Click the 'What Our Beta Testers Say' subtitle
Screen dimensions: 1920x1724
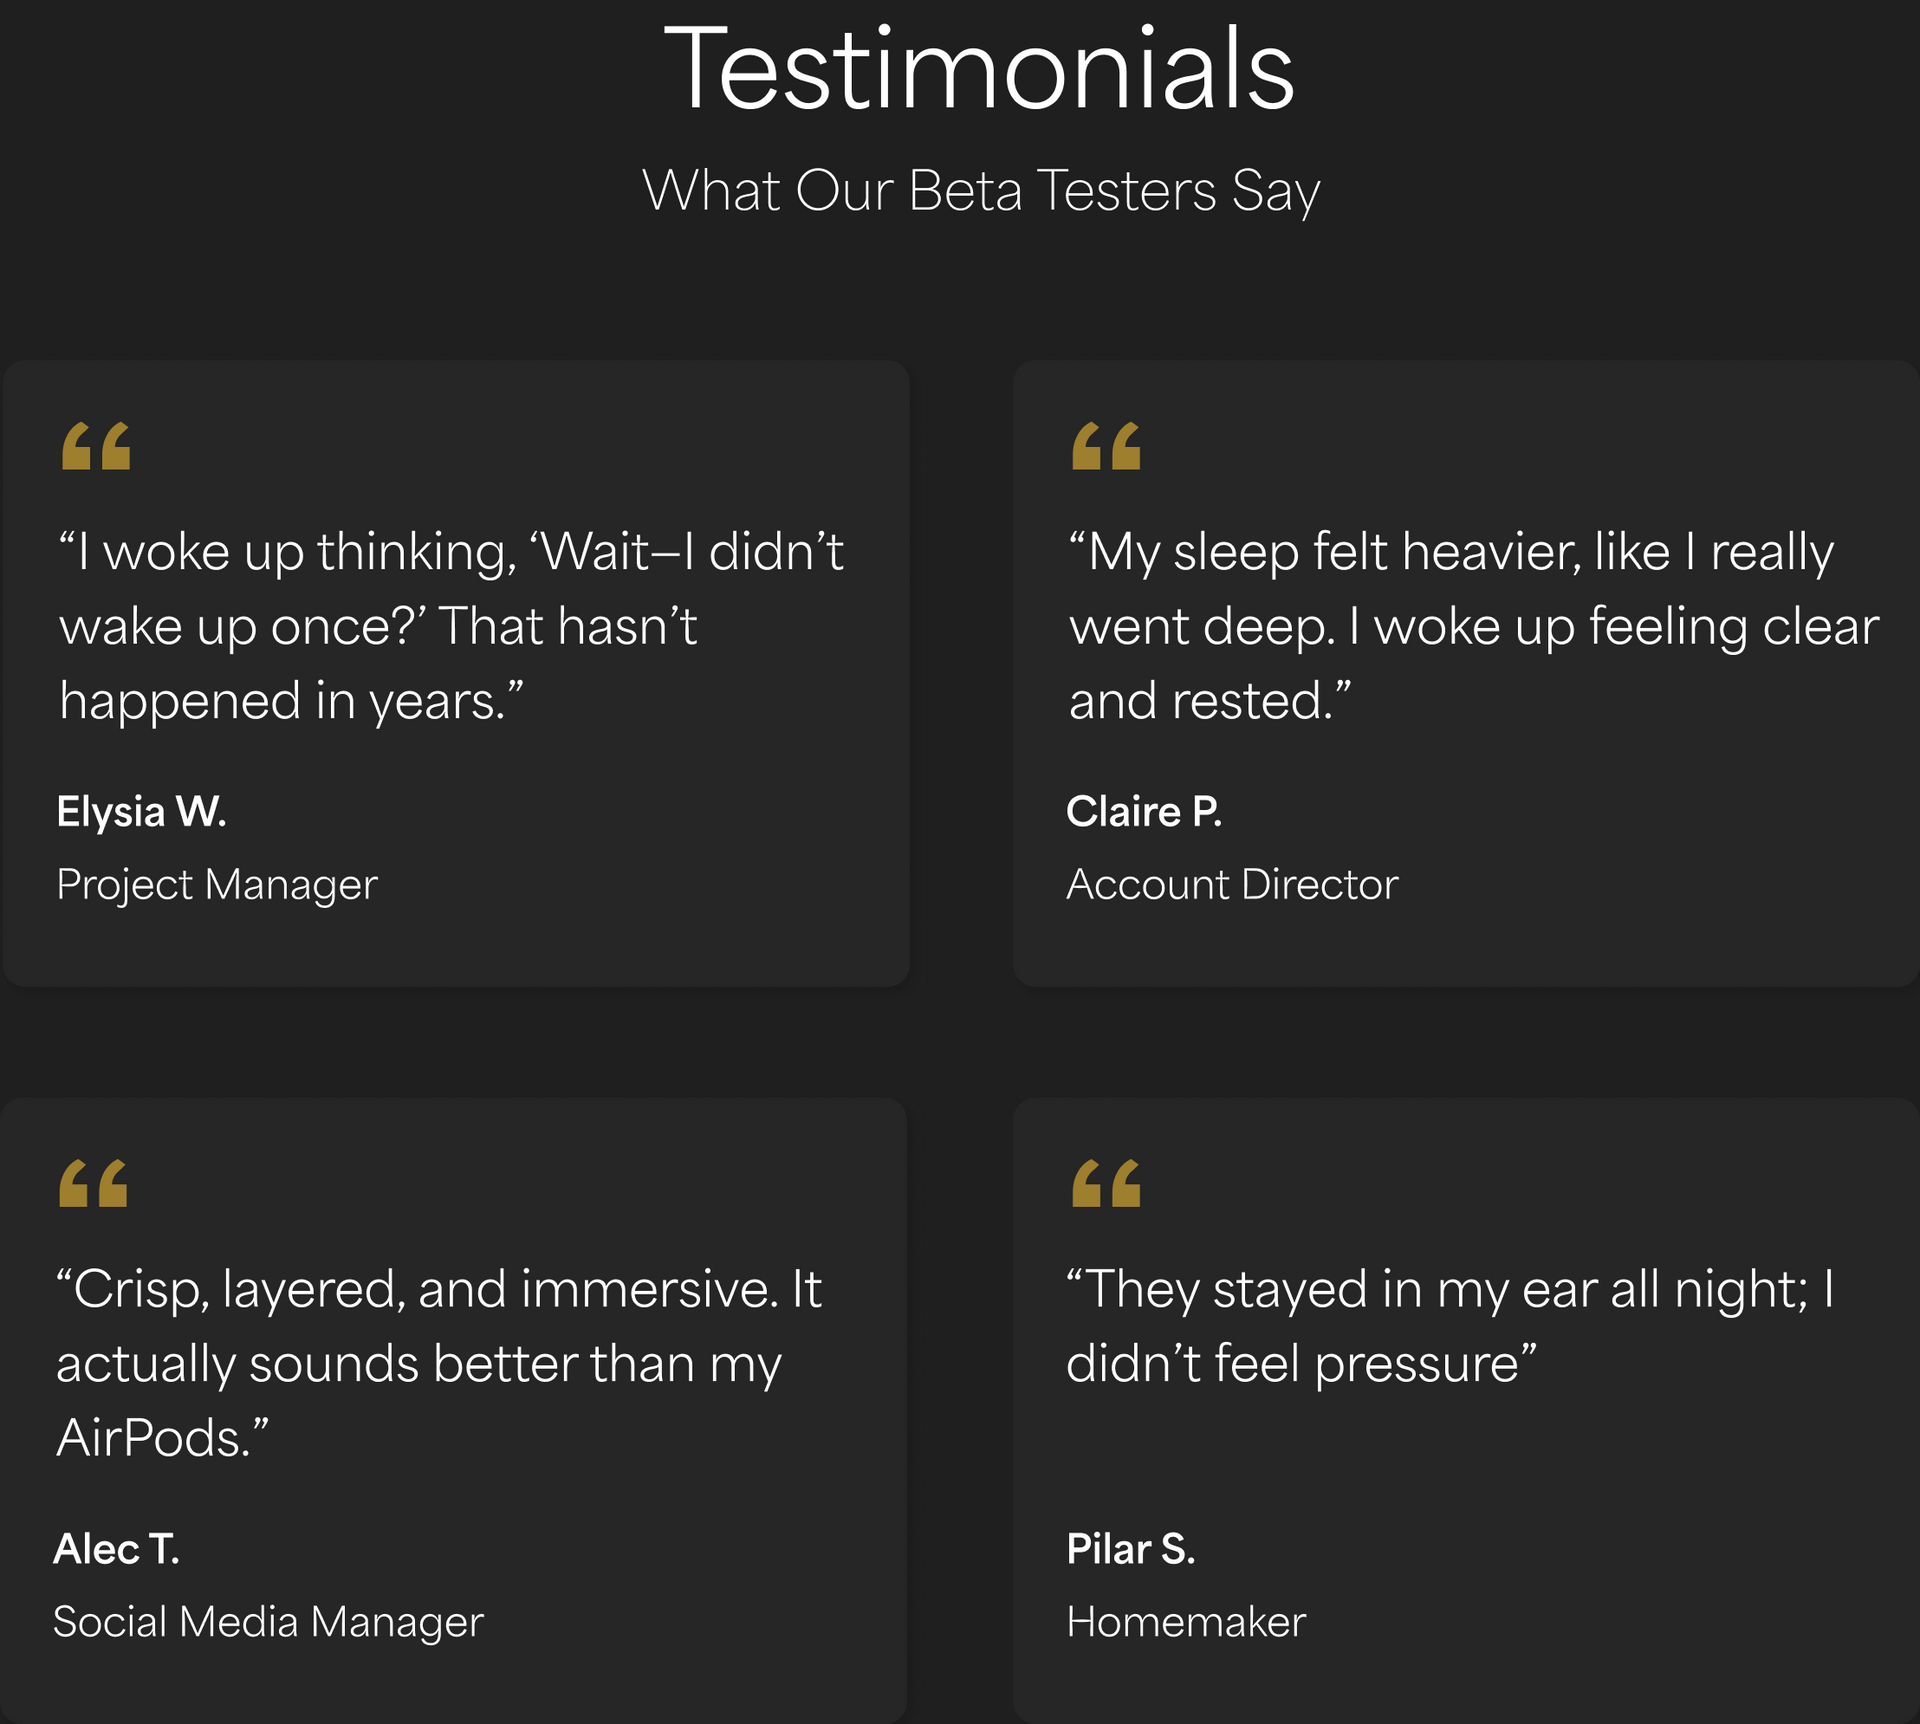981,190
